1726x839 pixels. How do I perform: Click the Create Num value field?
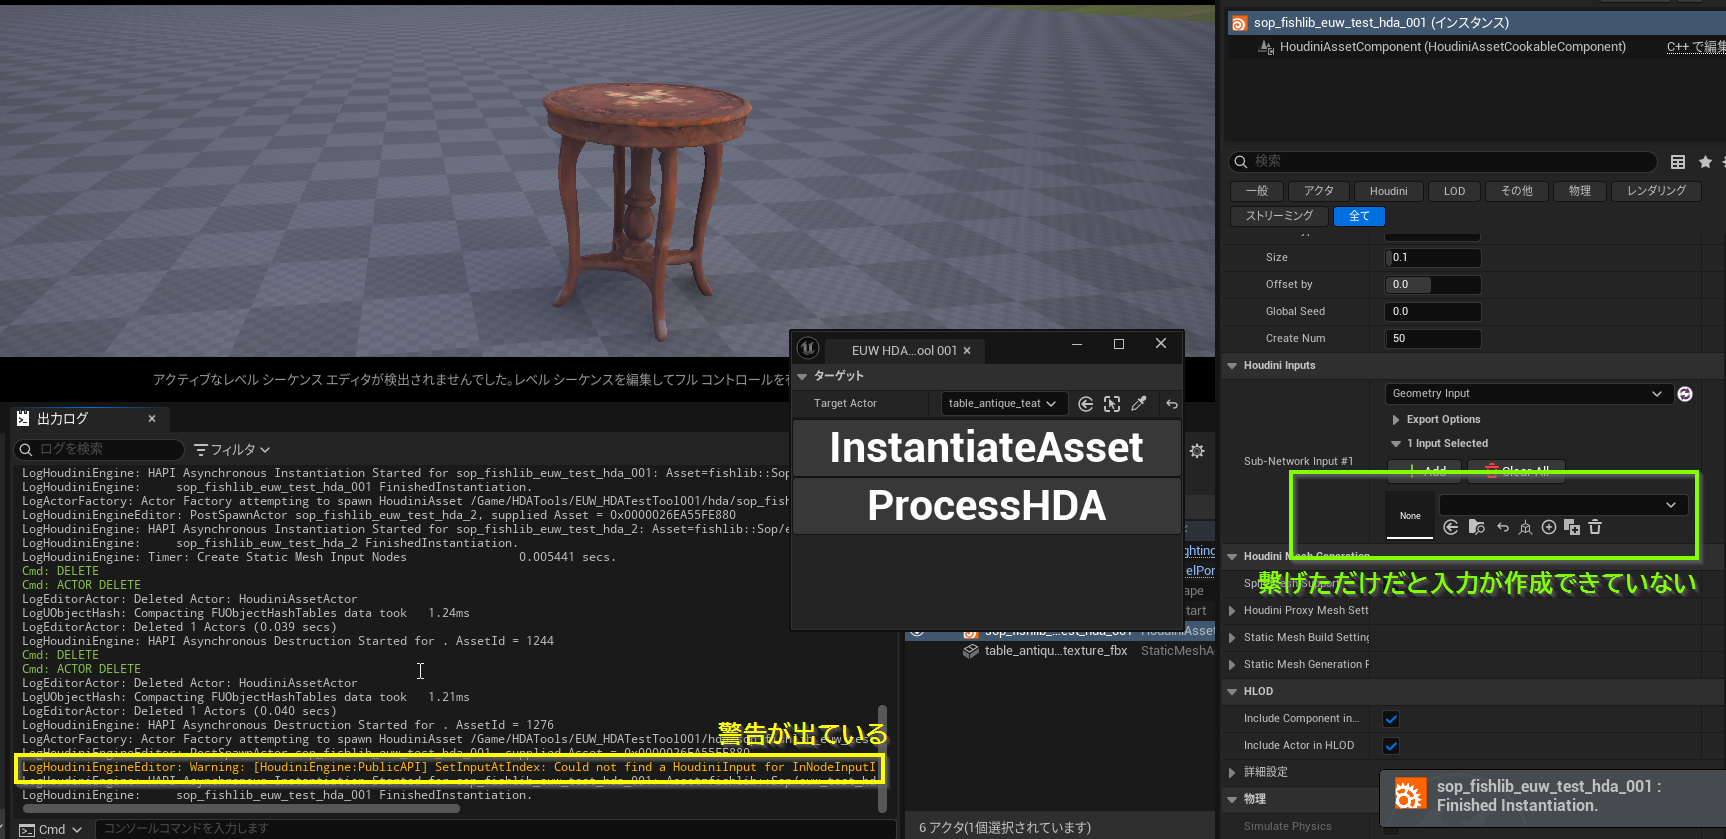1432,339
